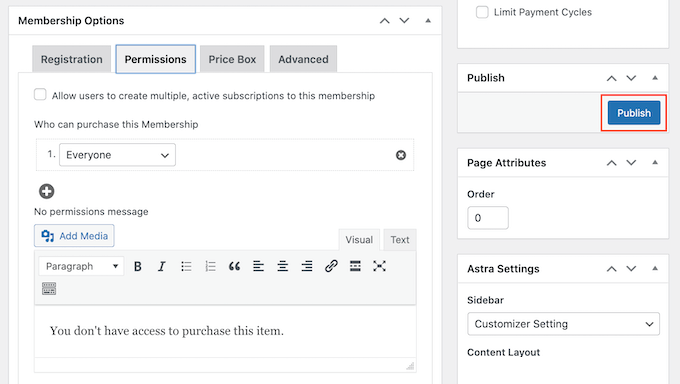The image size is (680, 384).
Task: Enable multiple active subscriptions checkbox
Action: [40, 95]
